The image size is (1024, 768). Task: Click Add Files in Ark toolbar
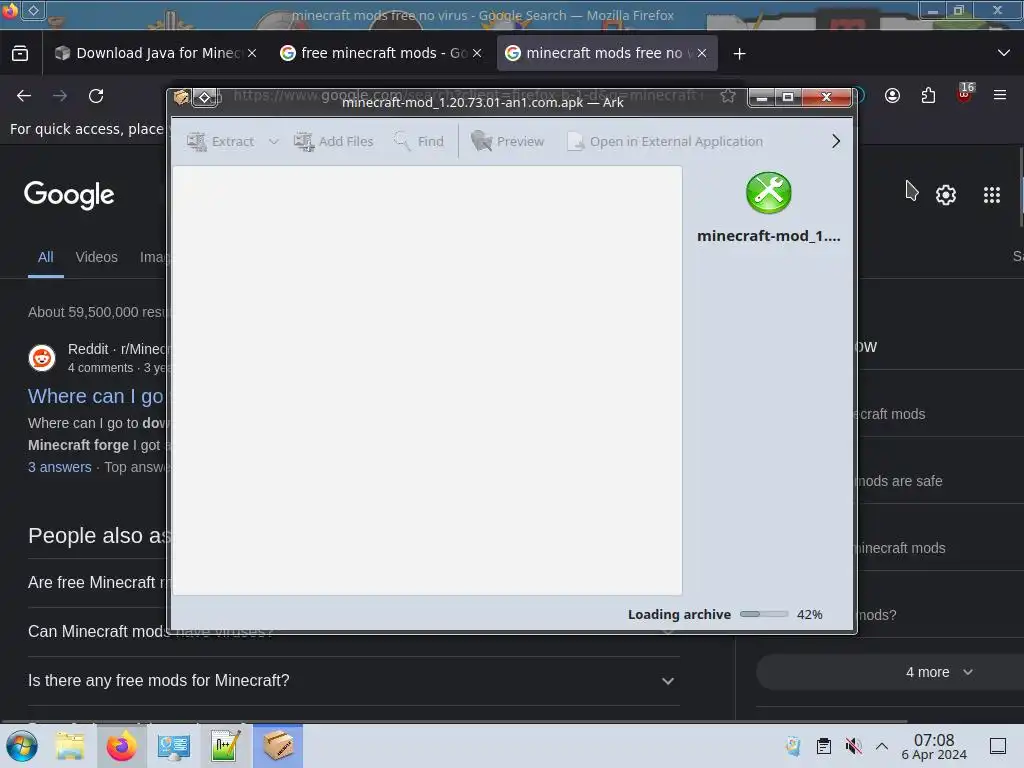[x=334, y=141]
